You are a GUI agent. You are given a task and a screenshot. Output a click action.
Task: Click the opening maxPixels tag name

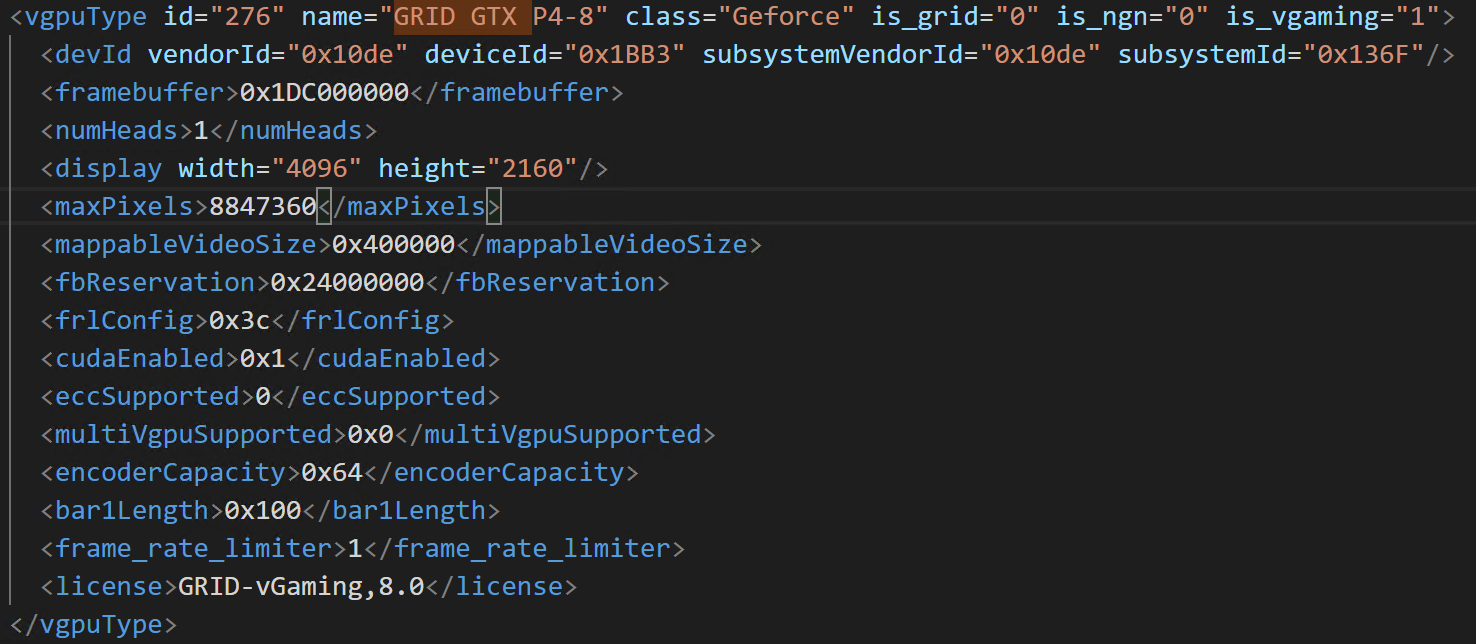point(124,206)
